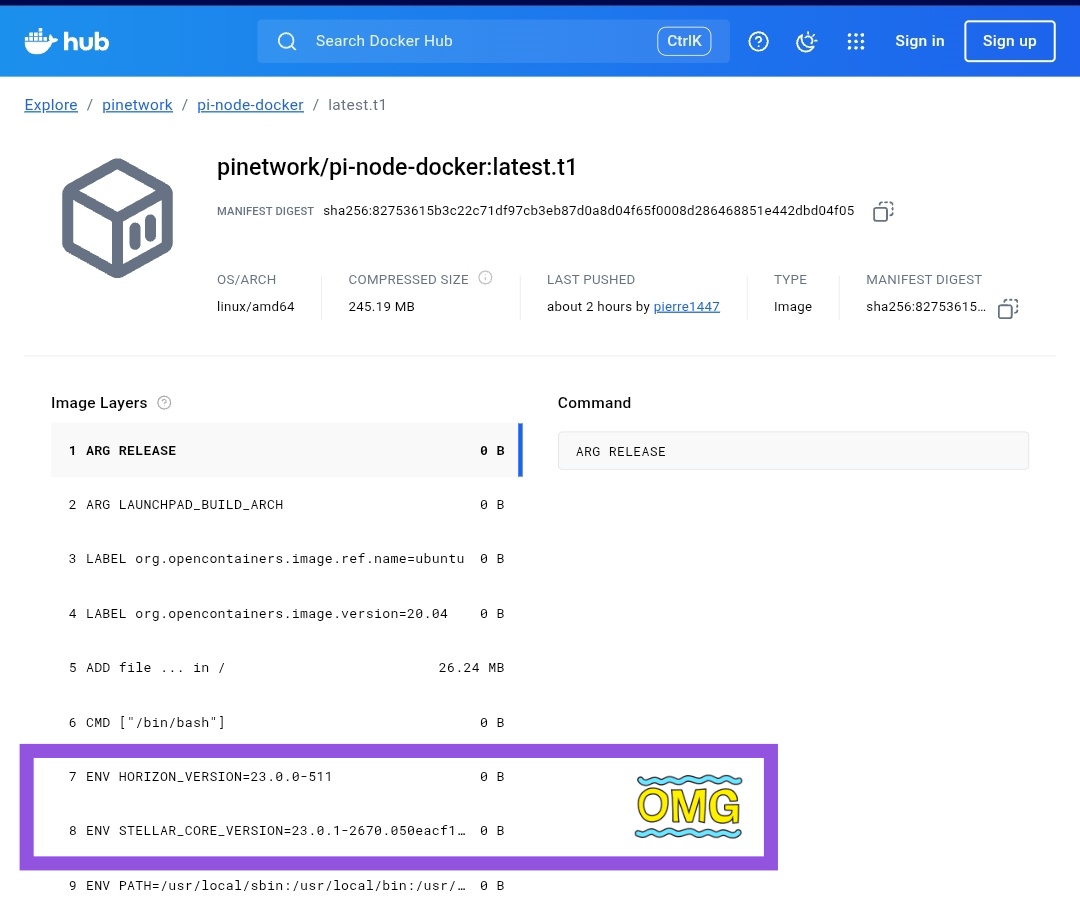Copy the full manifest digest under title
Screen dimensions: 1080x913
pyautogui.click(x=883, y=211)
